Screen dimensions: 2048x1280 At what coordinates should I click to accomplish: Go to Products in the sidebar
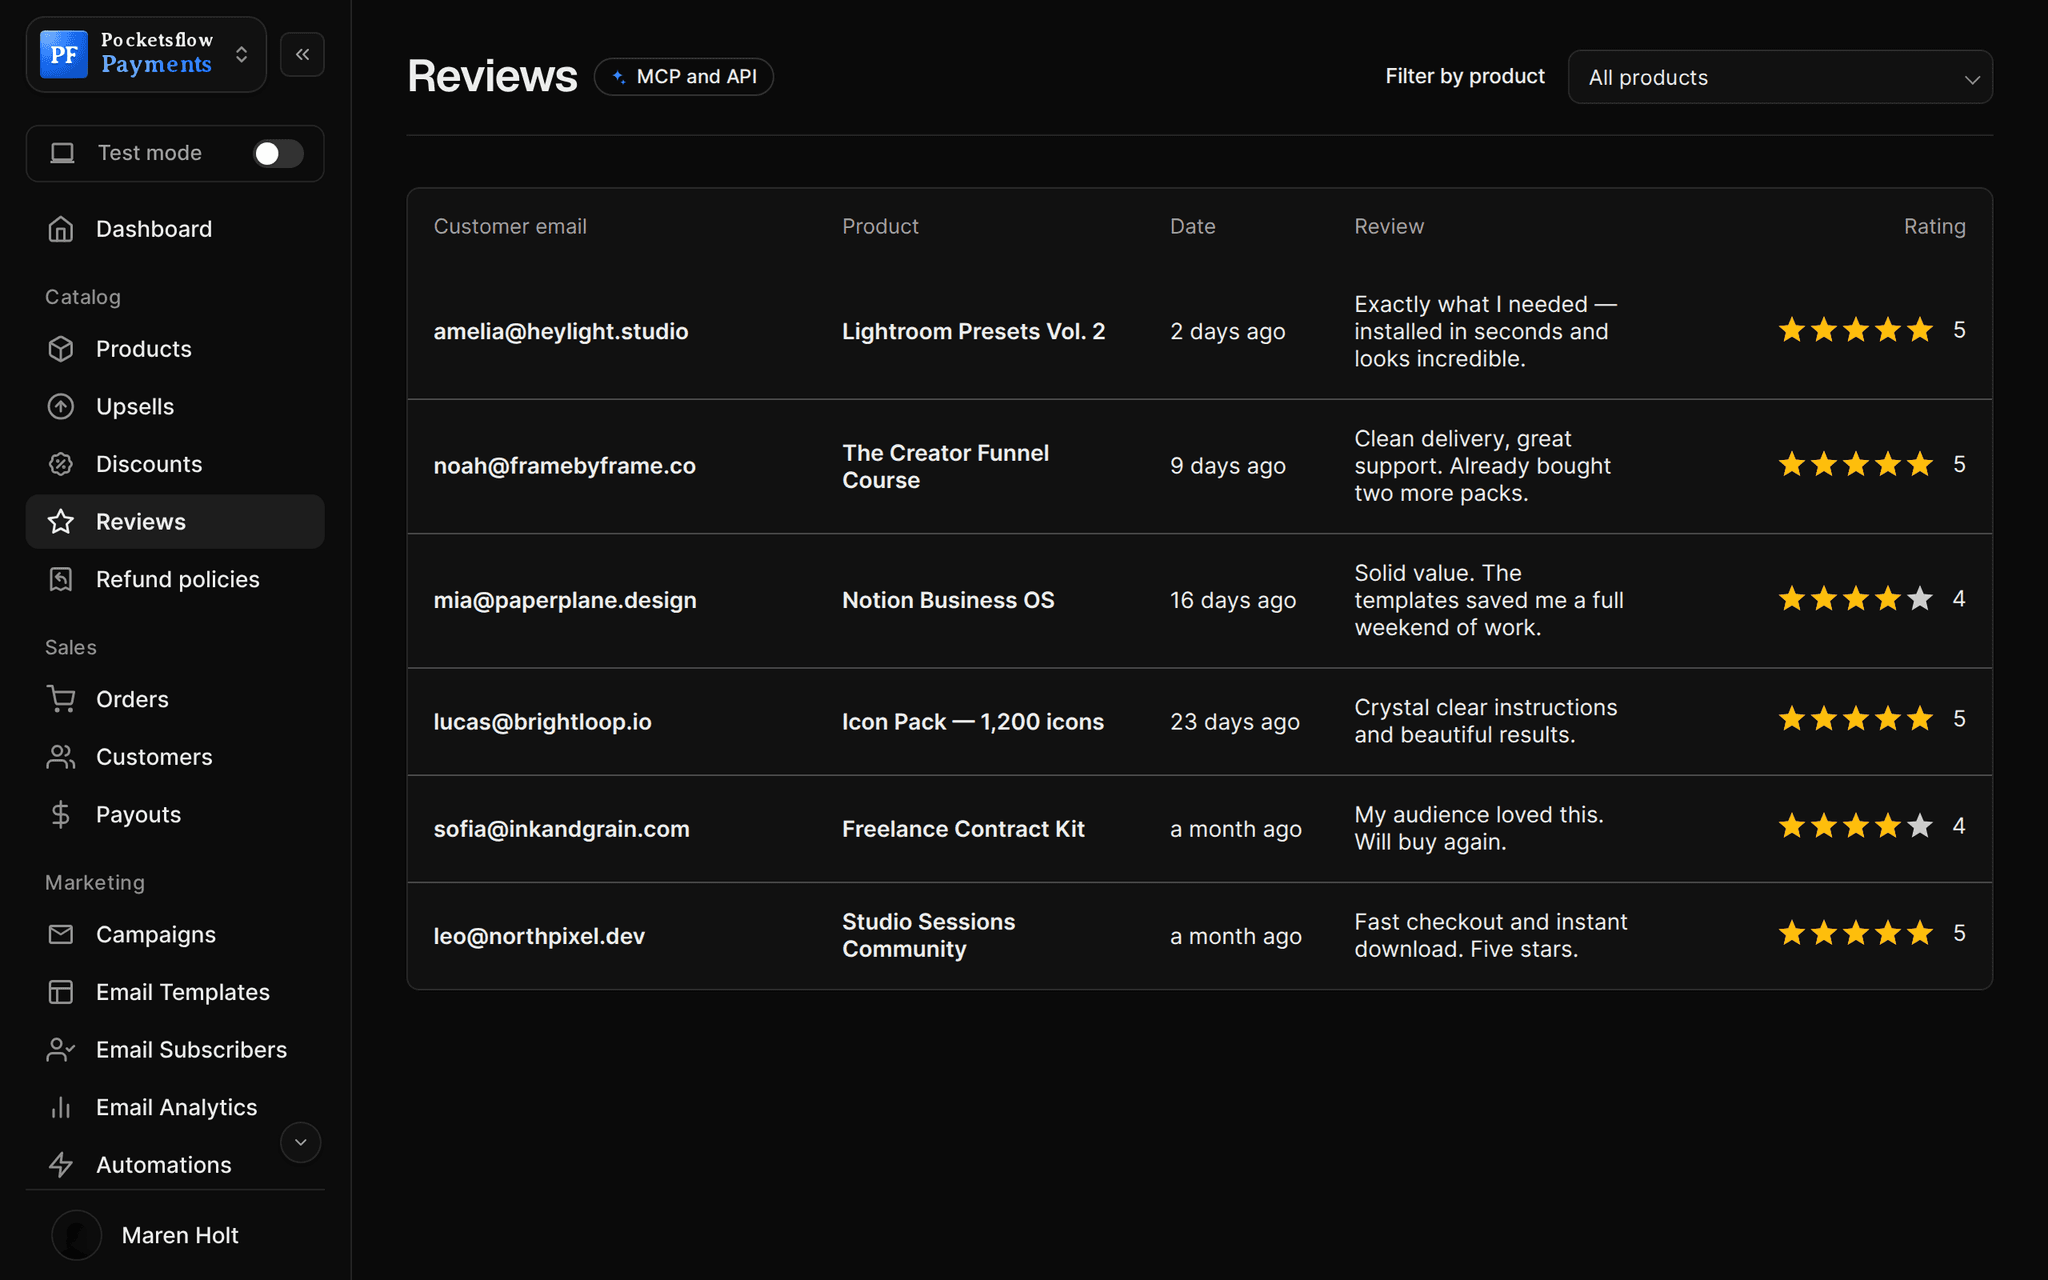pyautogui.click(x=175, y=349)
